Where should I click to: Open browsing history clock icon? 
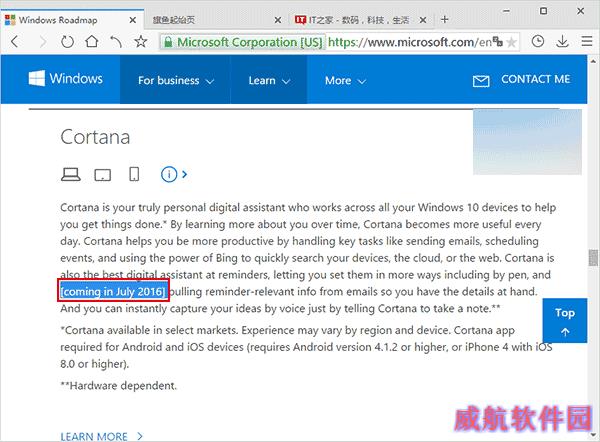click(x=538, y=41)
